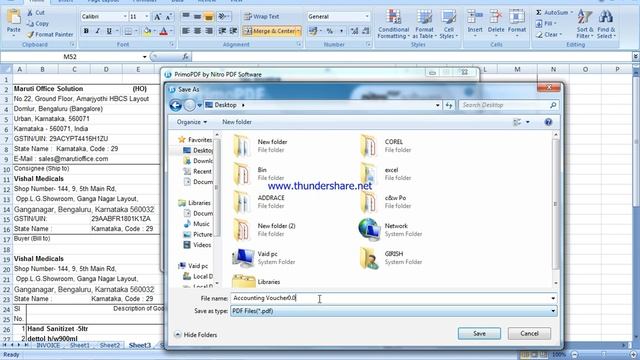The image size is (640, 360).
Task: Select Desktop under Favorites in navigation pane
Action: click(199, 150)
